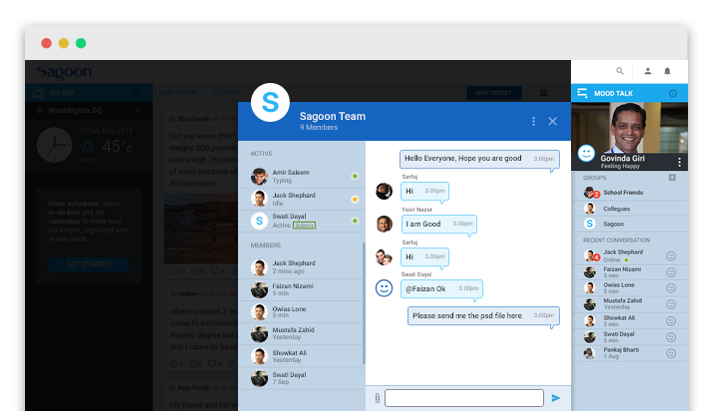
Task: Select Showkat Ali in members list
Action: point(301,356)
